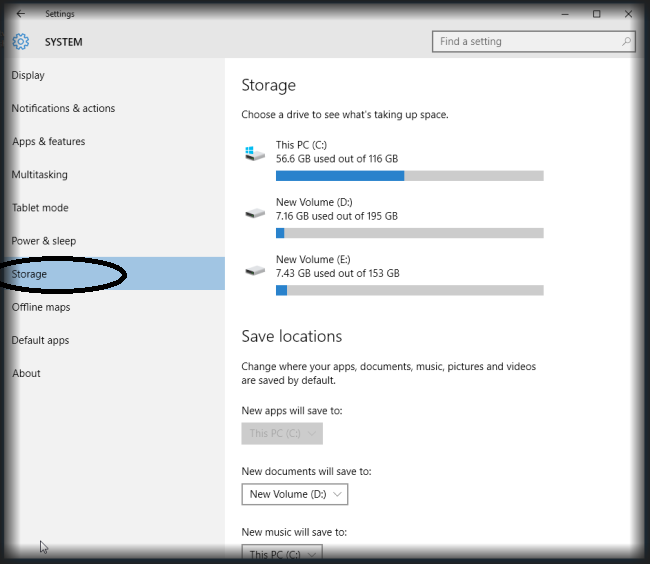Click '7.16 GB used out of 195 GB'
The width and height of the screenshot is (650, 564).
(337, 216)
